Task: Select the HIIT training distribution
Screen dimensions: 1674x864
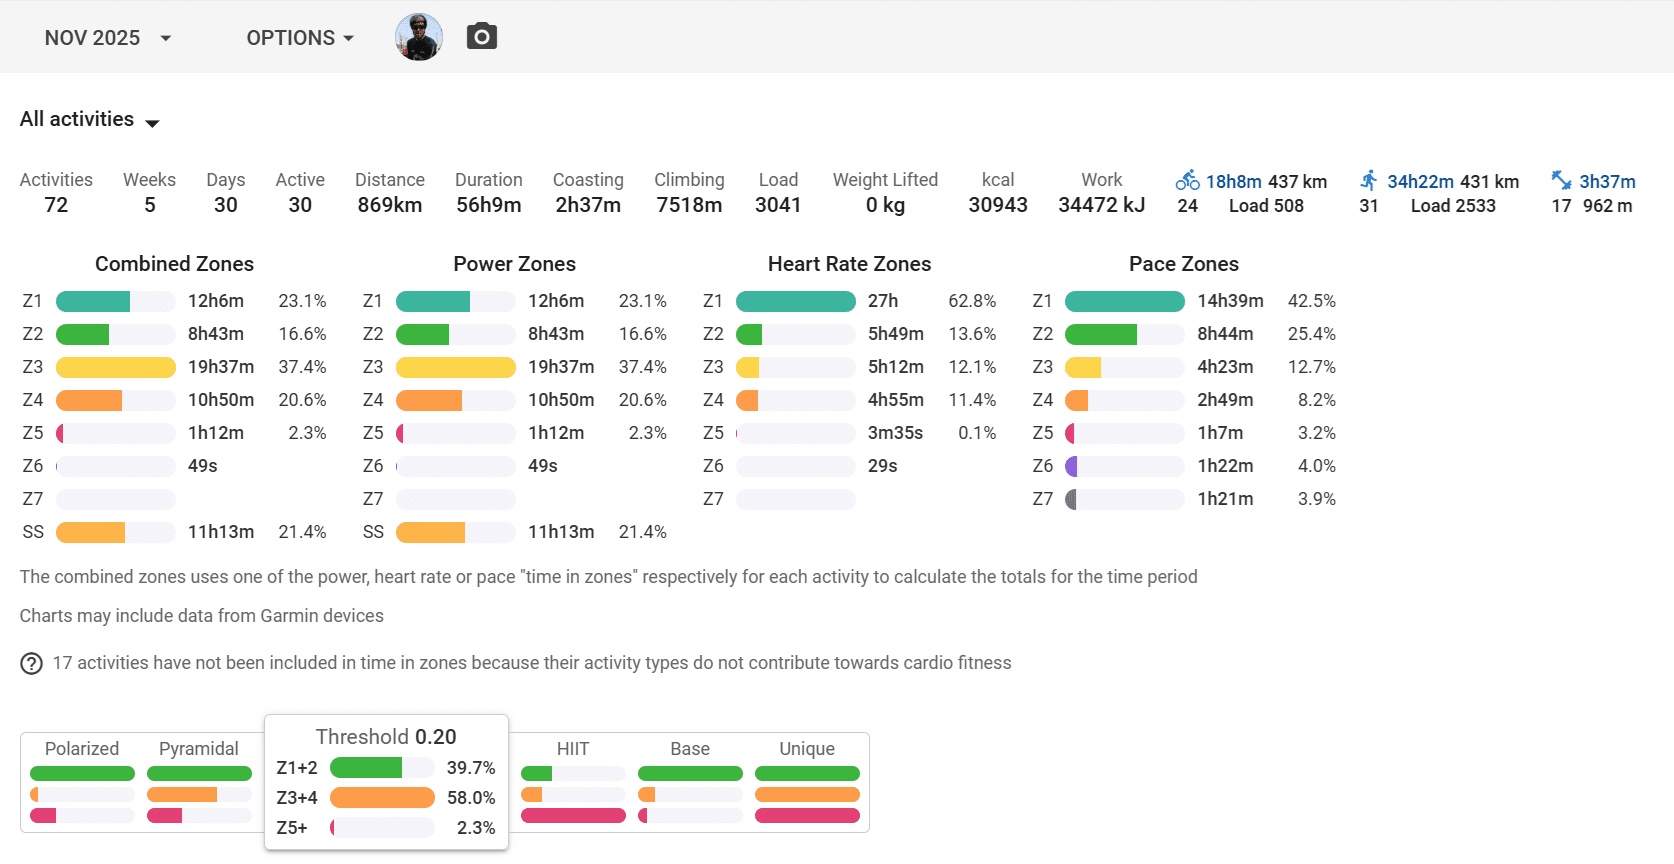Action: coord(573,749)
